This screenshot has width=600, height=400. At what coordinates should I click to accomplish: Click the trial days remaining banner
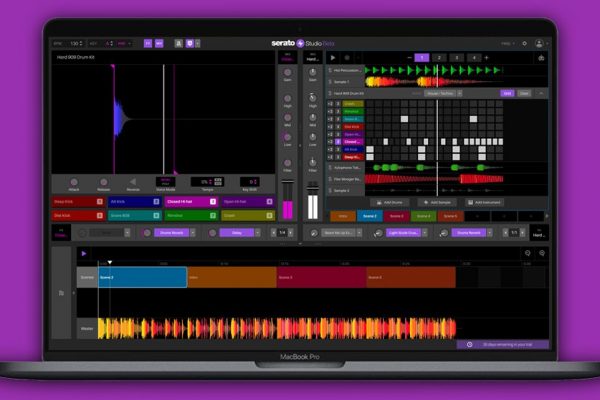coord(502,345)
